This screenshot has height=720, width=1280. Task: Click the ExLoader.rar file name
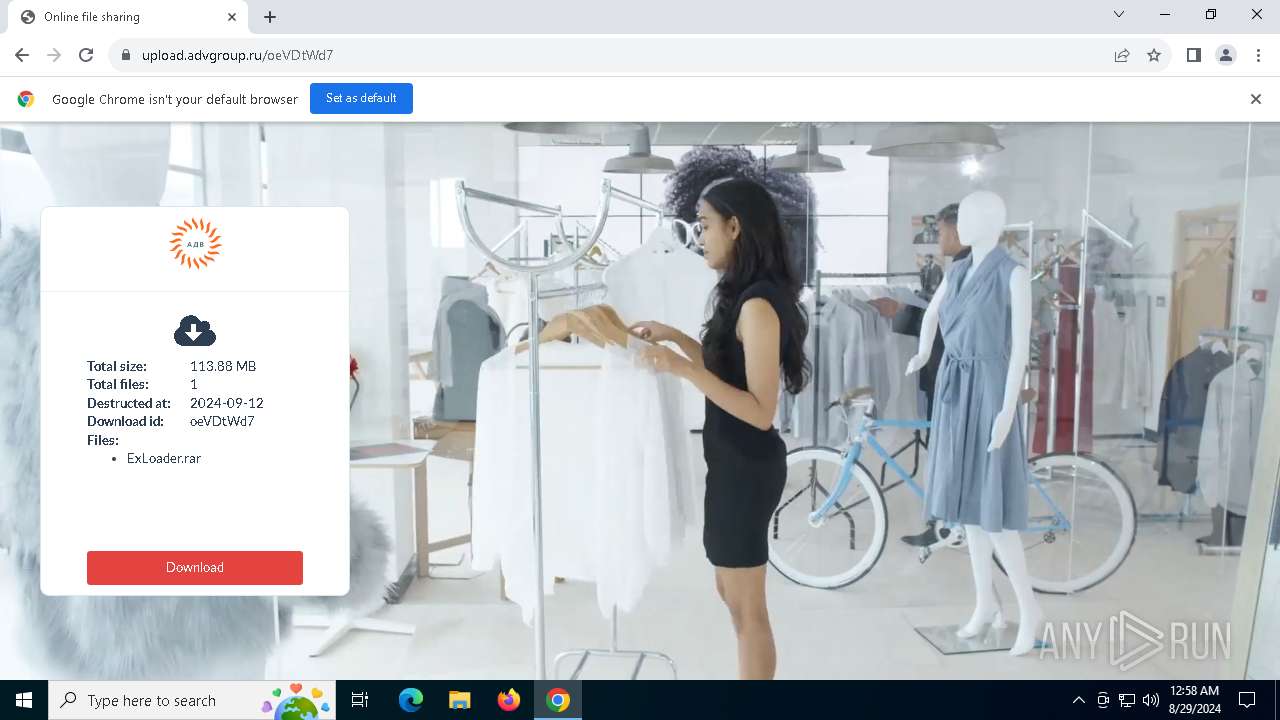pos(164,458)
